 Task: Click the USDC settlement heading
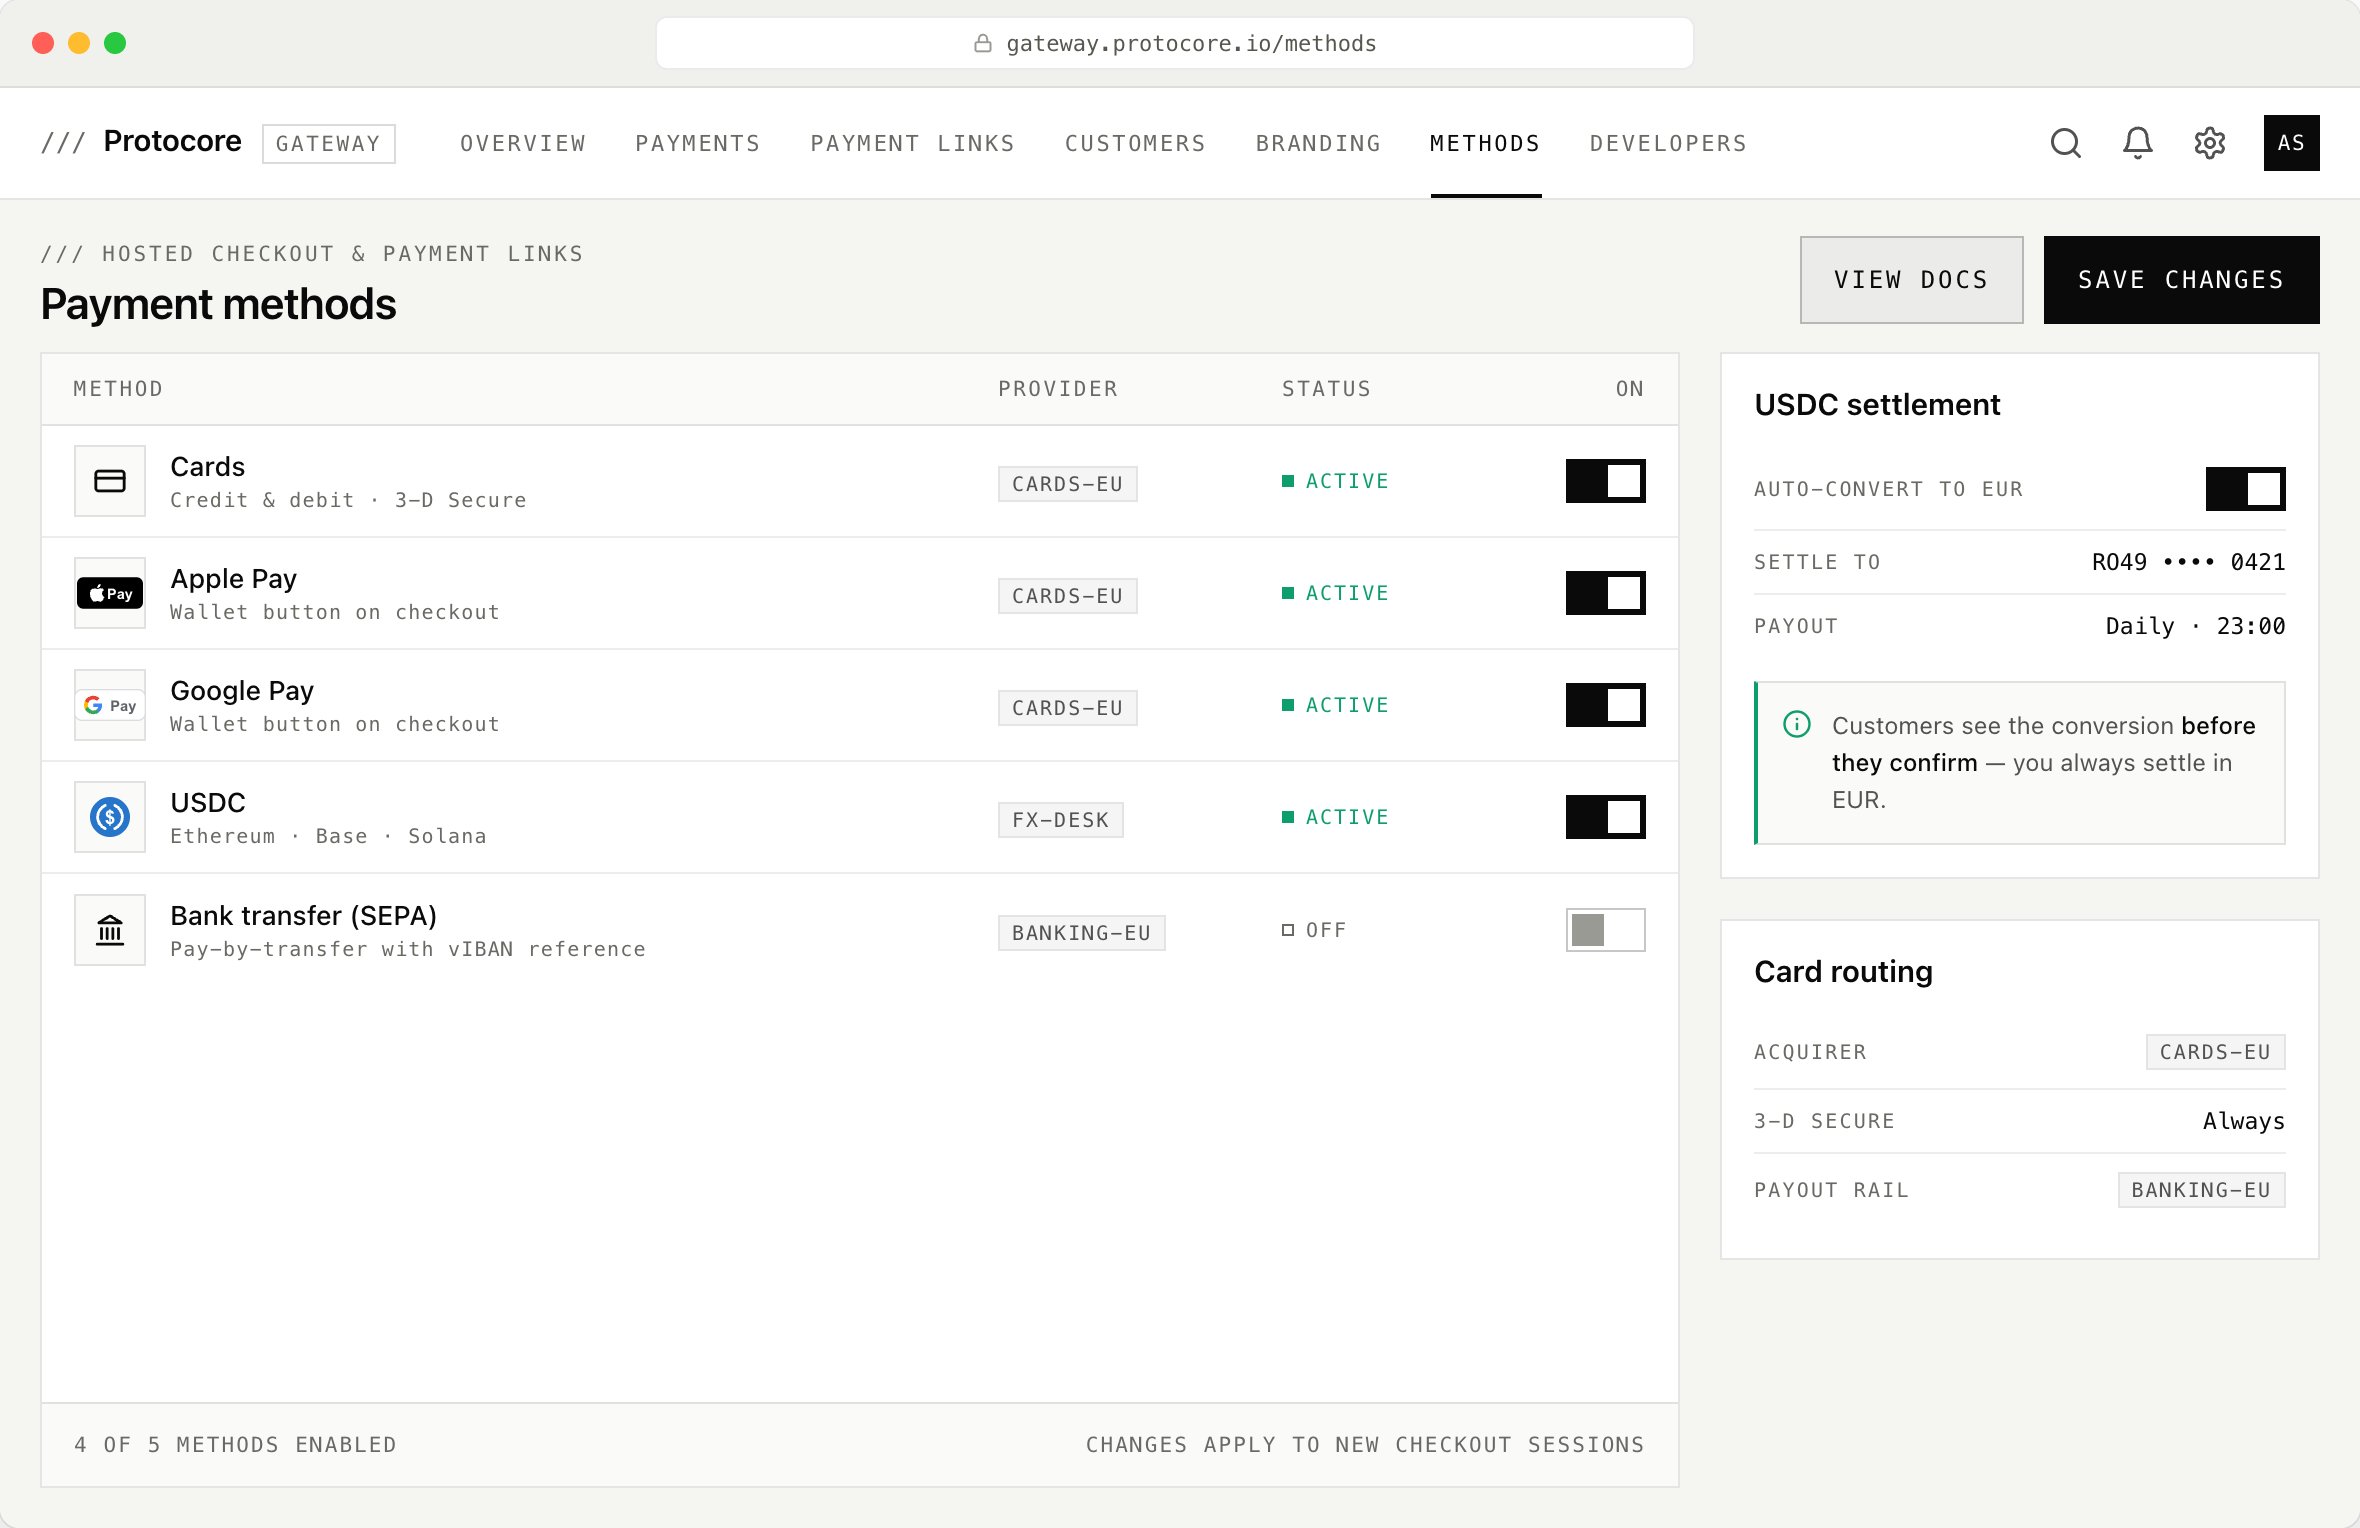point(1877,405)
